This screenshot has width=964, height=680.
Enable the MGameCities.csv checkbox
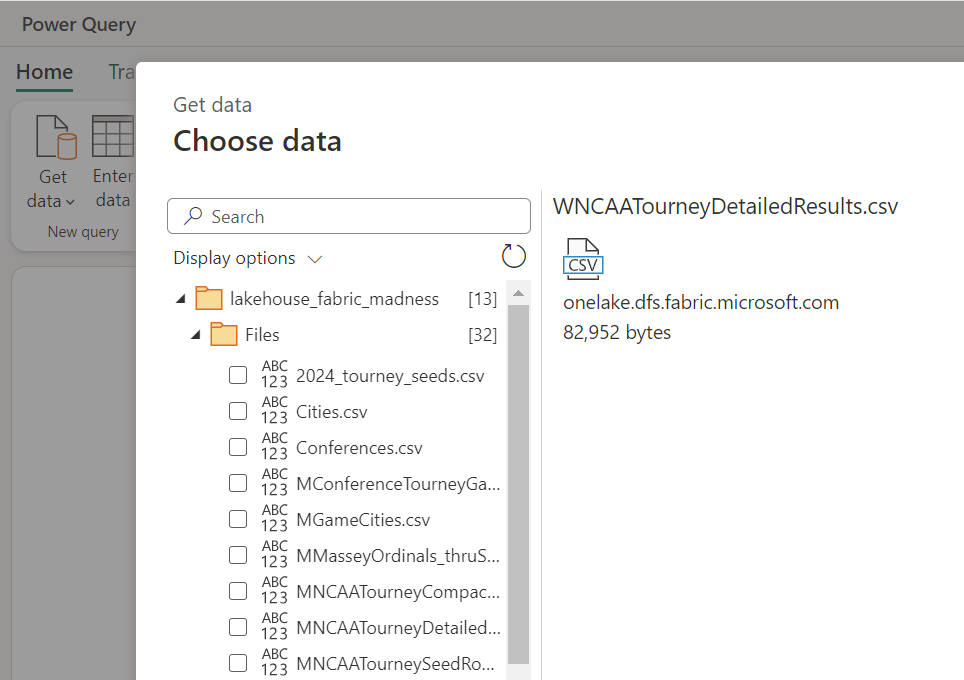(237, 518)
